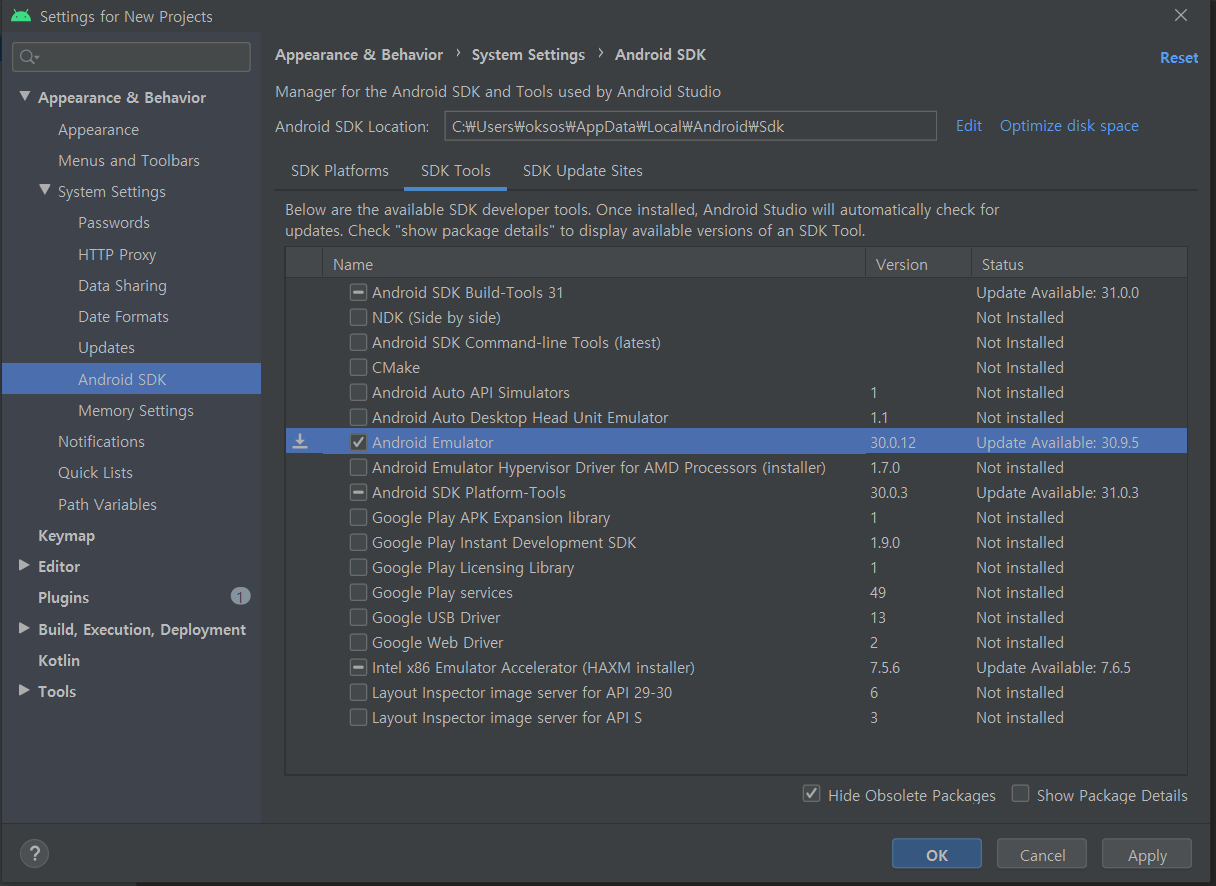1216x886 pixels.
Task: Click the Cancel button
Action: pos(1043,855)
